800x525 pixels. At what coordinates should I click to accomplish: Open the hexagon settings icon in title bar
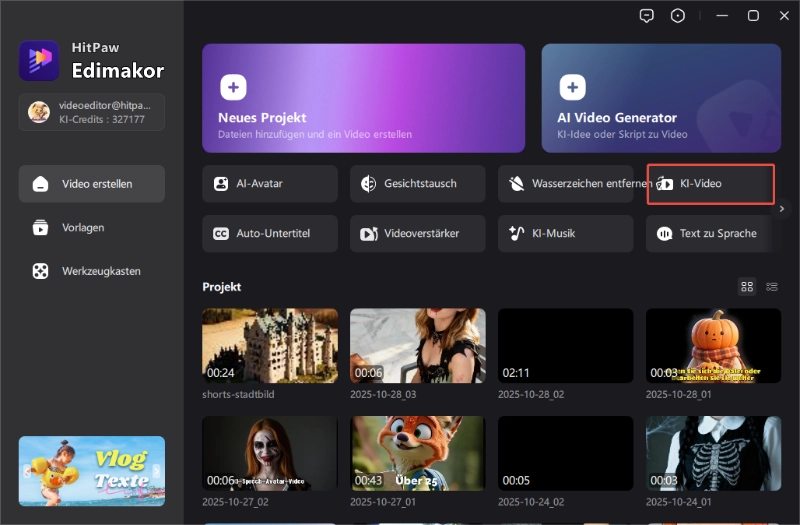(x=679, y=16)
